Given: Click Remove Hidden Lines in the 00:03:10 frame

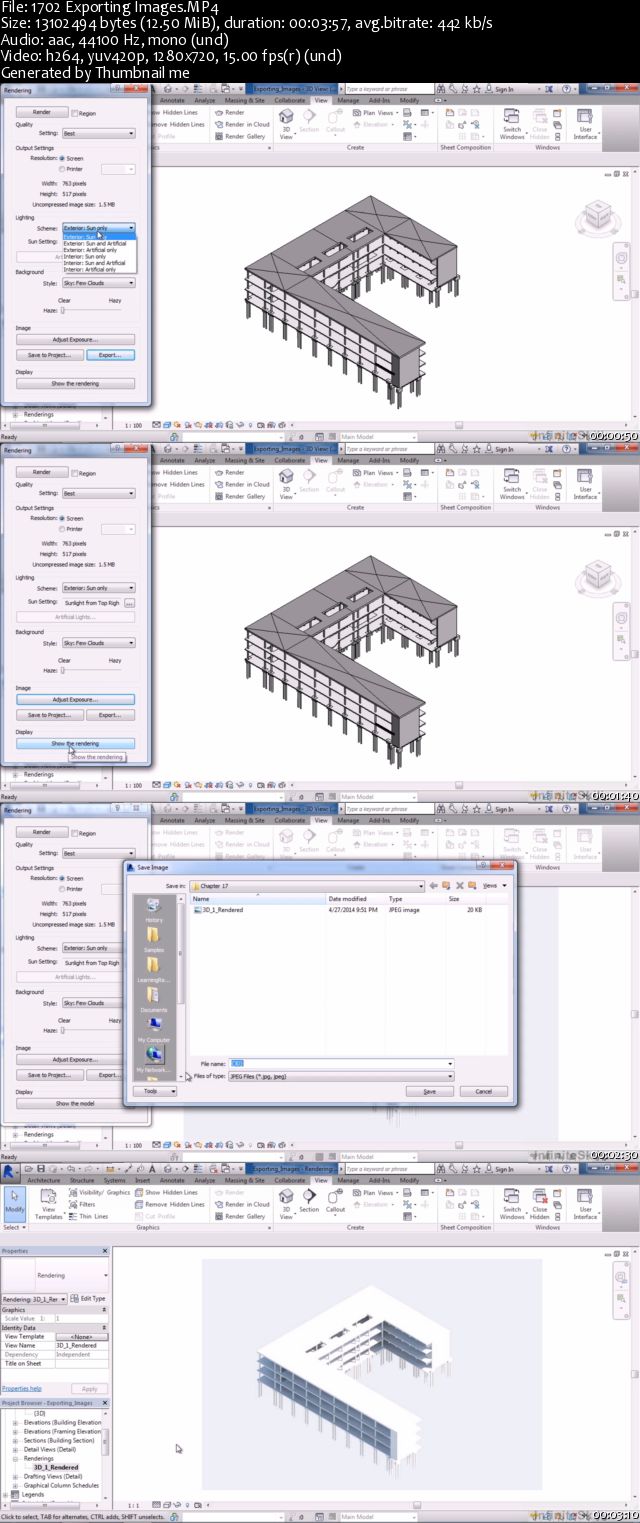Looking at the screenshot, I should point(169,1204).
